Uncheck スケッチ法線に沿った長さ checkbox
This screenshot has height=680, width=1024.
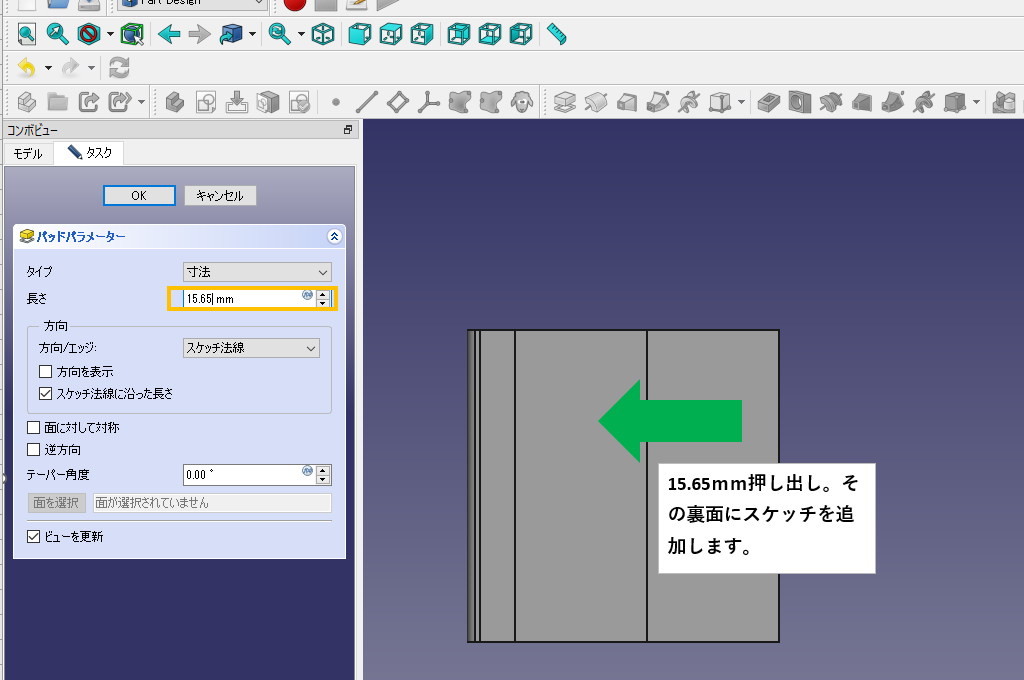coord(45,394)
